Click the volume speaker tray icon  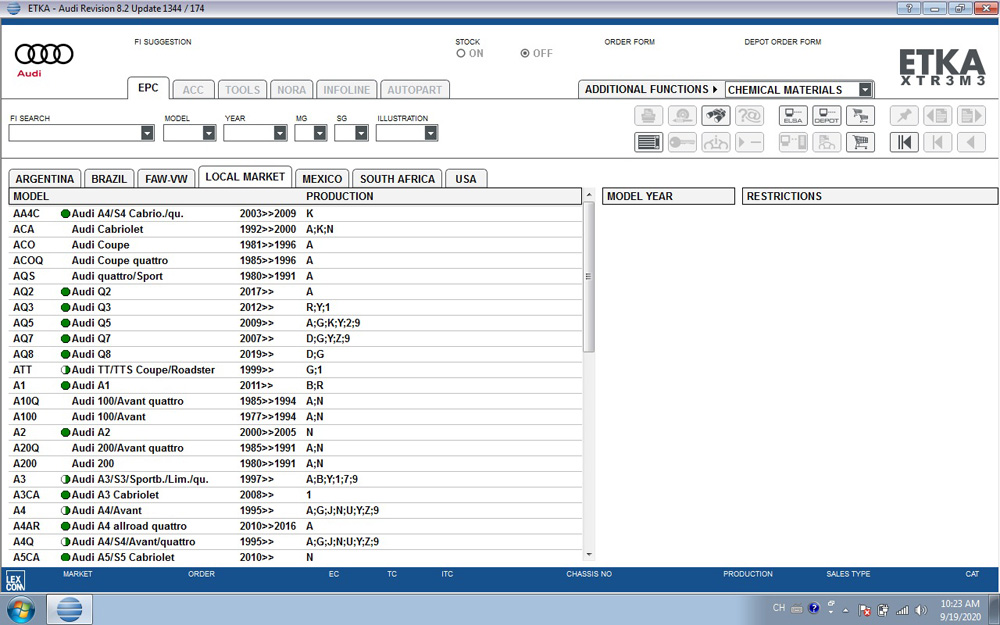(921, 610)
